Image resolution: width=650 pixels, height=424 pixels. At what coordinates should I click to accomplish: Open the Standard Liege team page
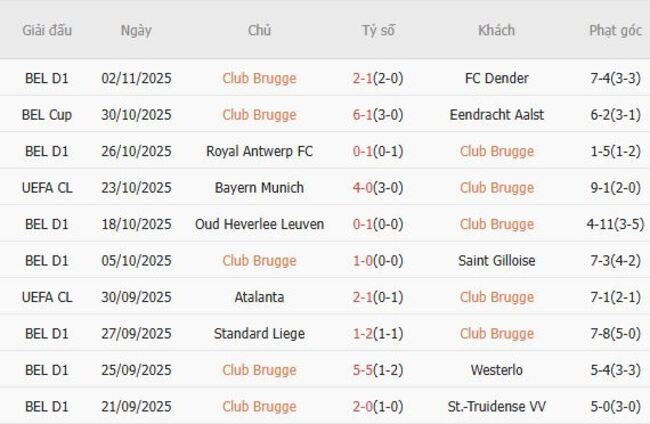259,334
